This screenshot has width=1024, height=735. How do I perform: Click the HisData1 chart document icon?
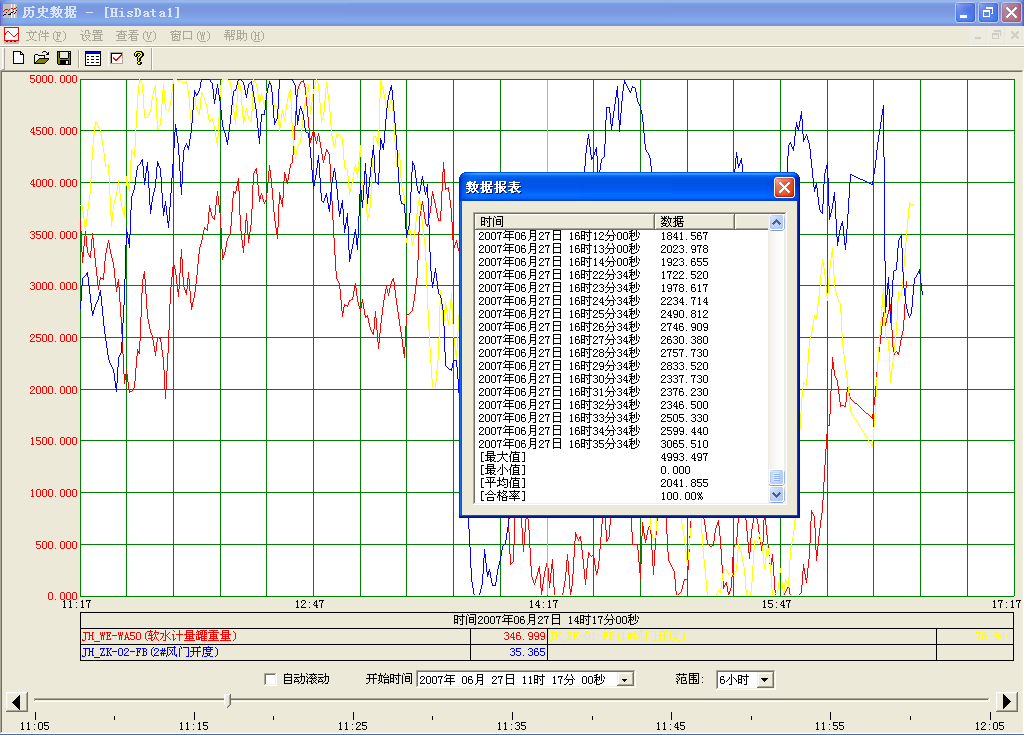tap(11, 35)
